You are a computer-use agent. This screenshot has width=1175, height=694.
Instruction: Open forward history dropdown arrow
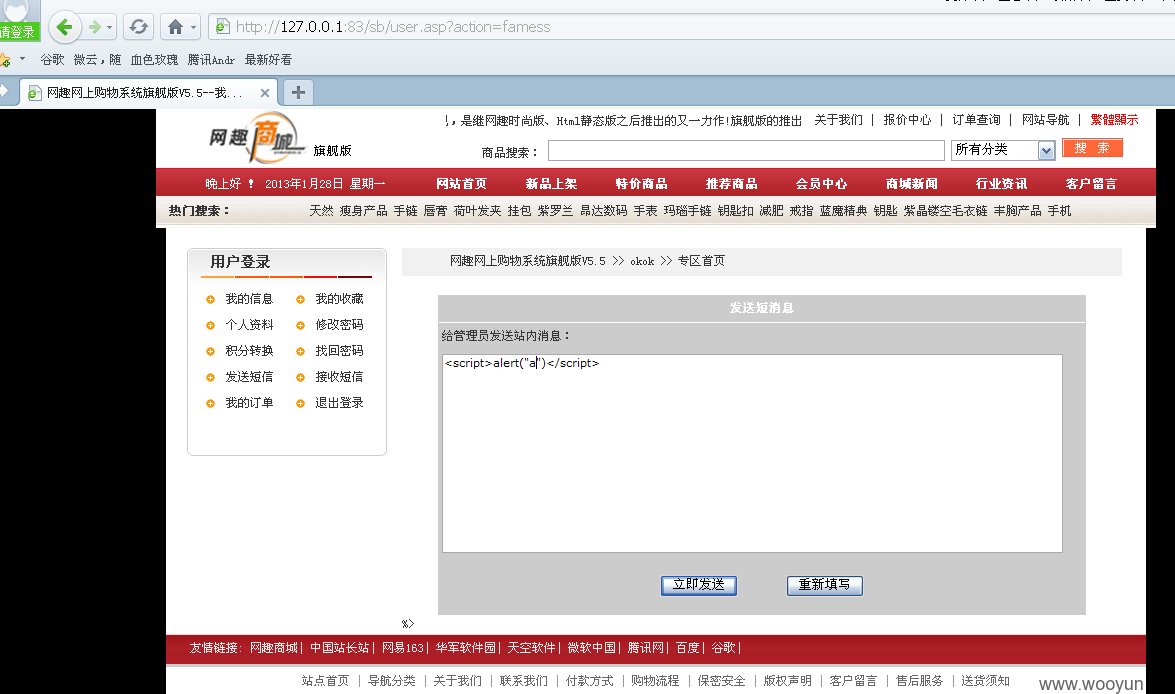[x=109, y=28]
